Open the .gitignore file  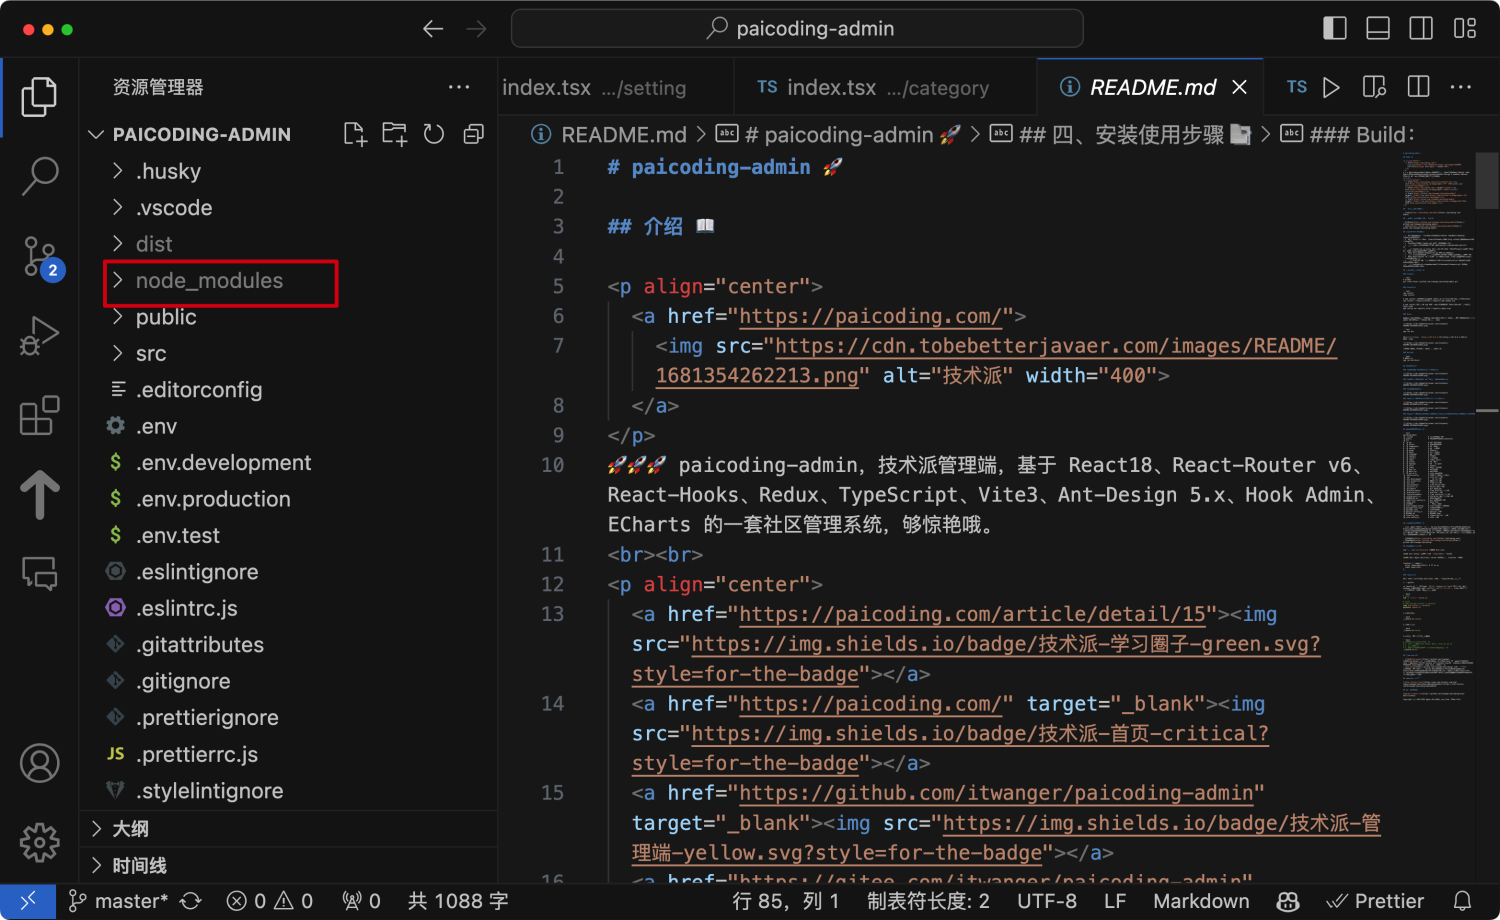[x=288, y=682]
